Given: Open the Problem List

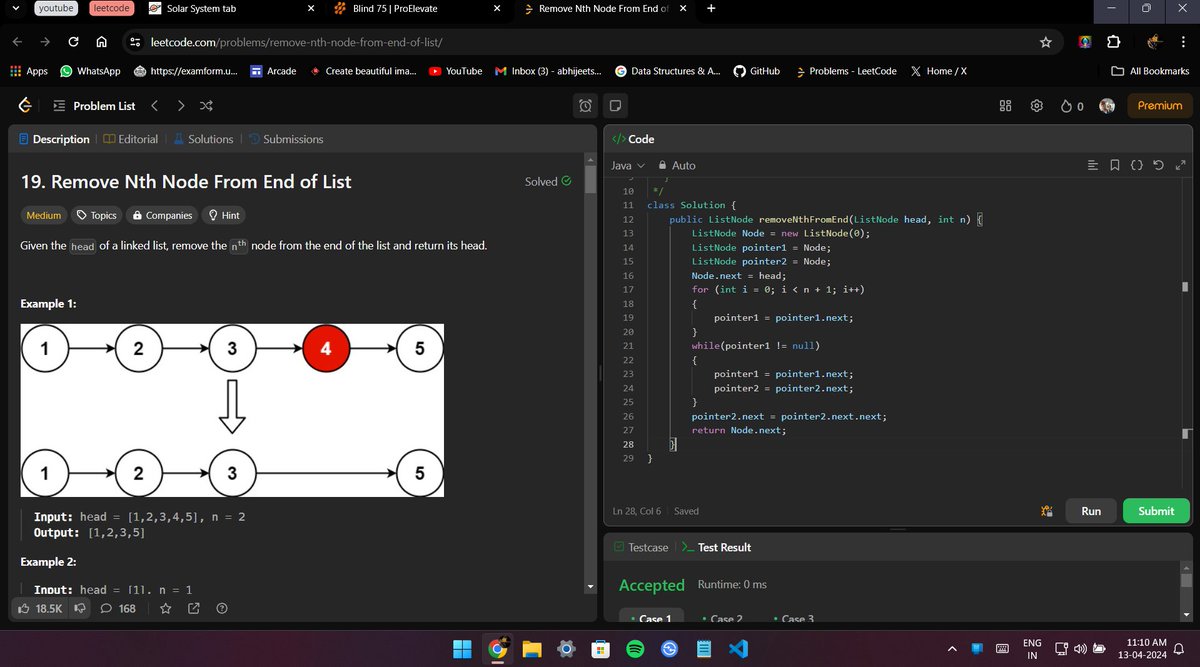Looking at the screenshot, I should click(x=94, y=105).
